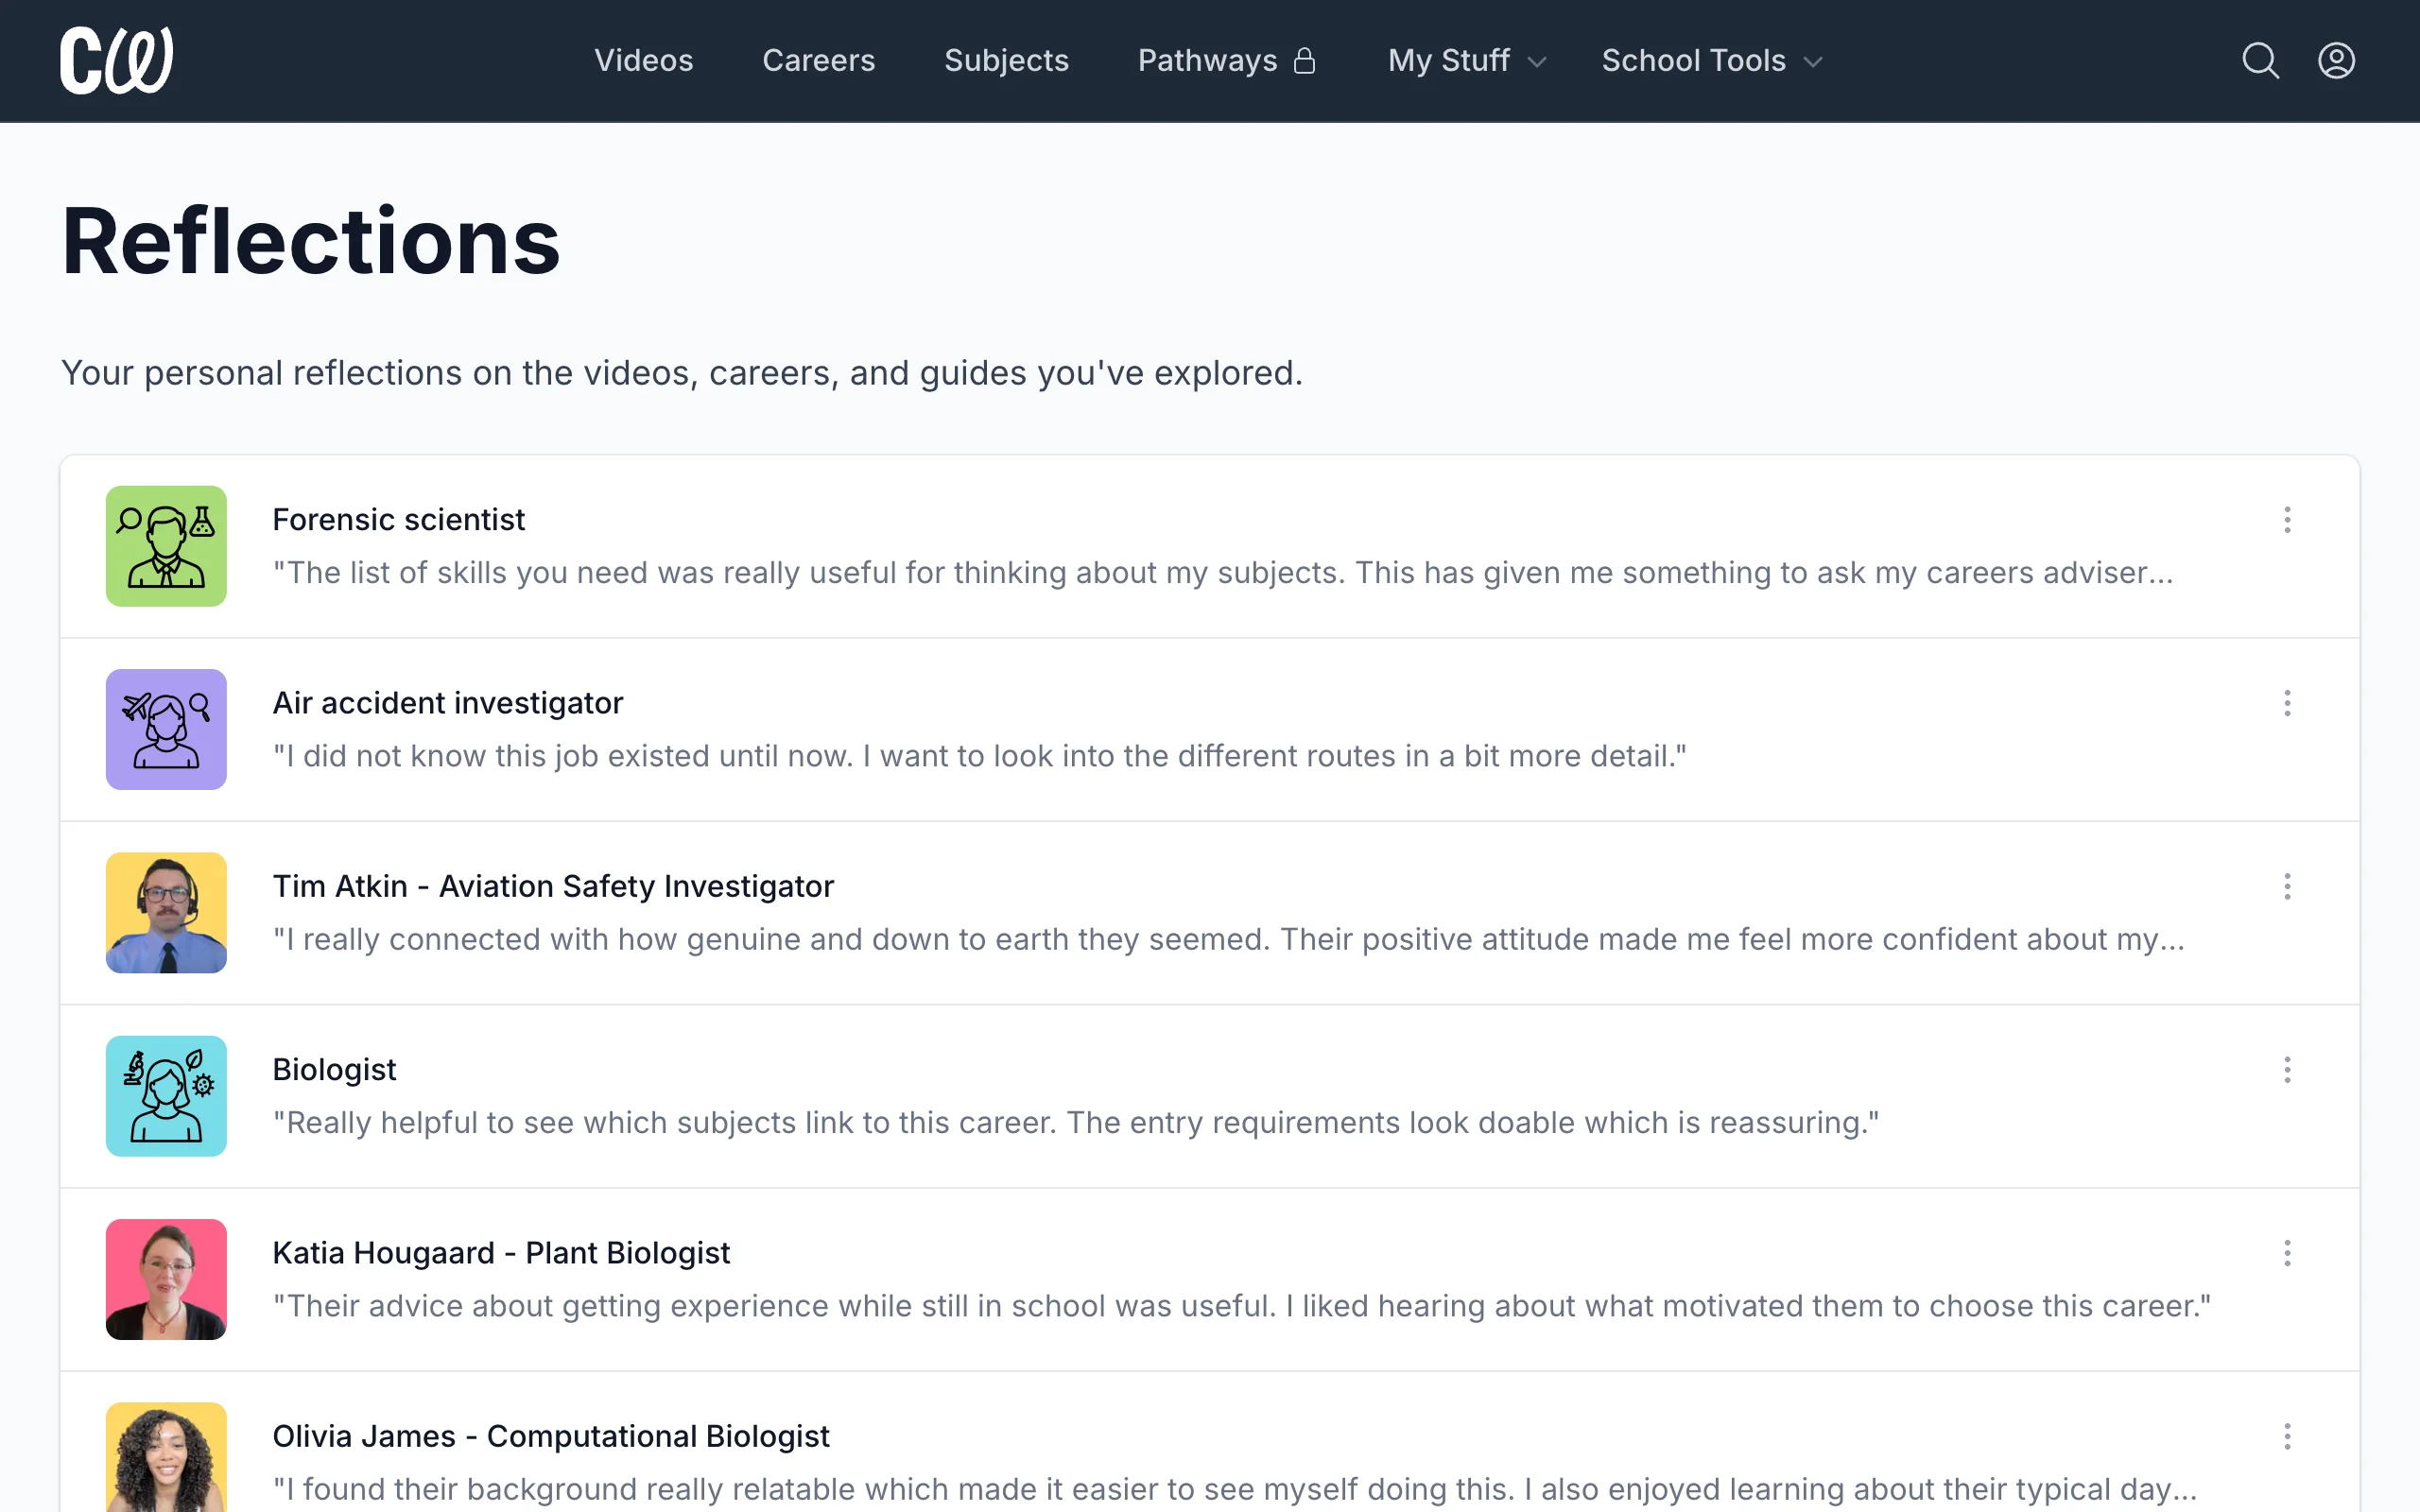Open the locked Pathways menu item
Viewport: 2420px width, 1512px height.
pos(1227,60)
